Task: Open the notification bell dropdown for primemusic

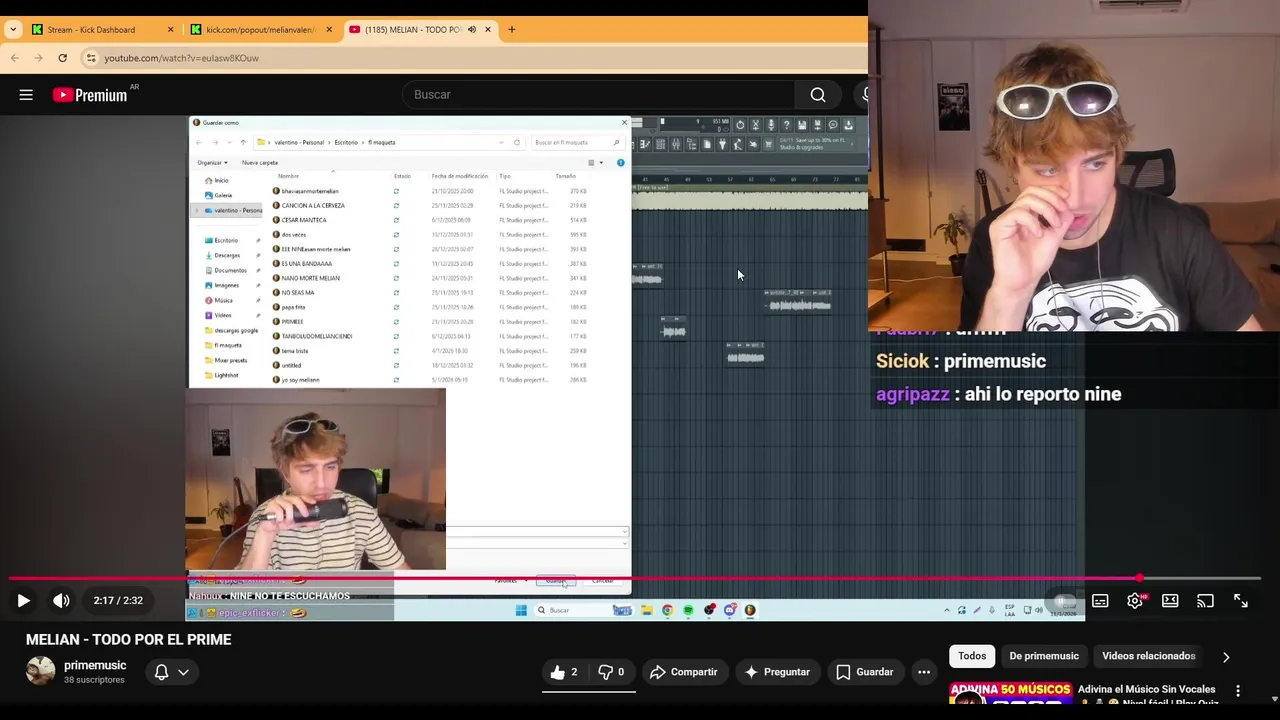Action: pos(171,672)
